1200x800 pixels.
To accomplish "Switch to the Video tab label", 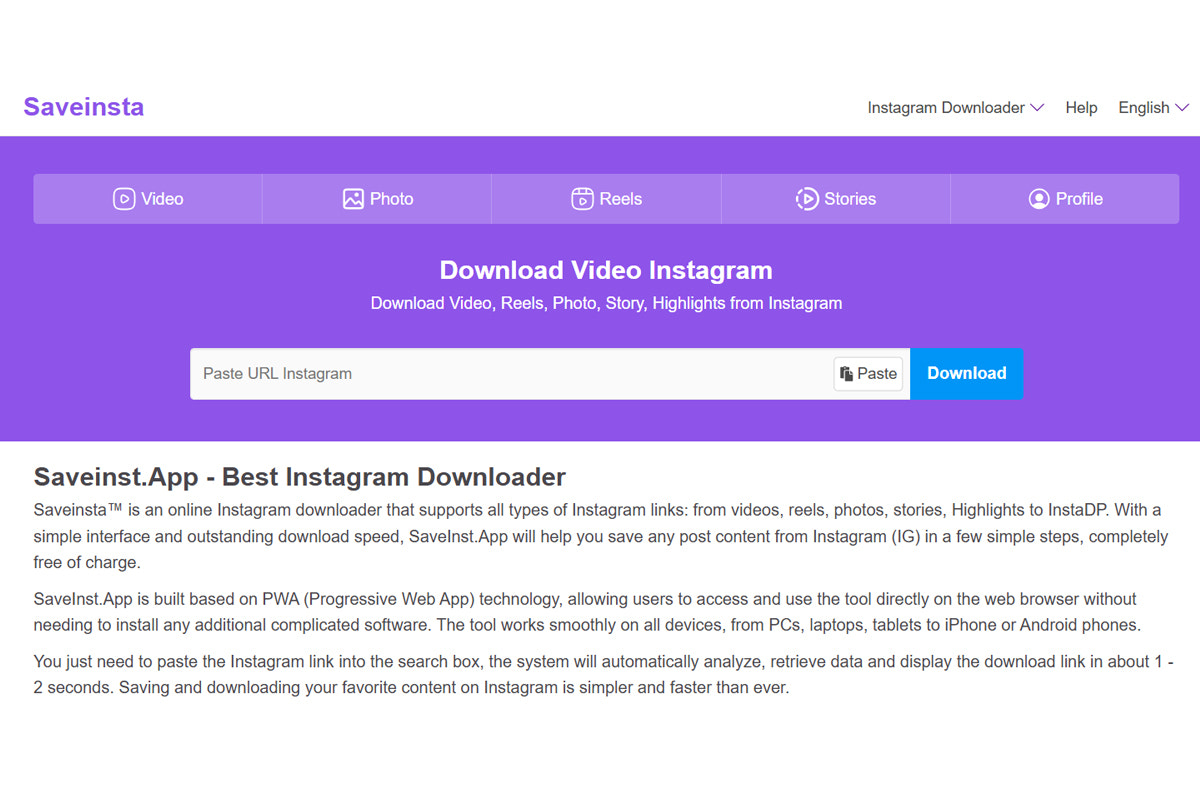I will (162, 199).
